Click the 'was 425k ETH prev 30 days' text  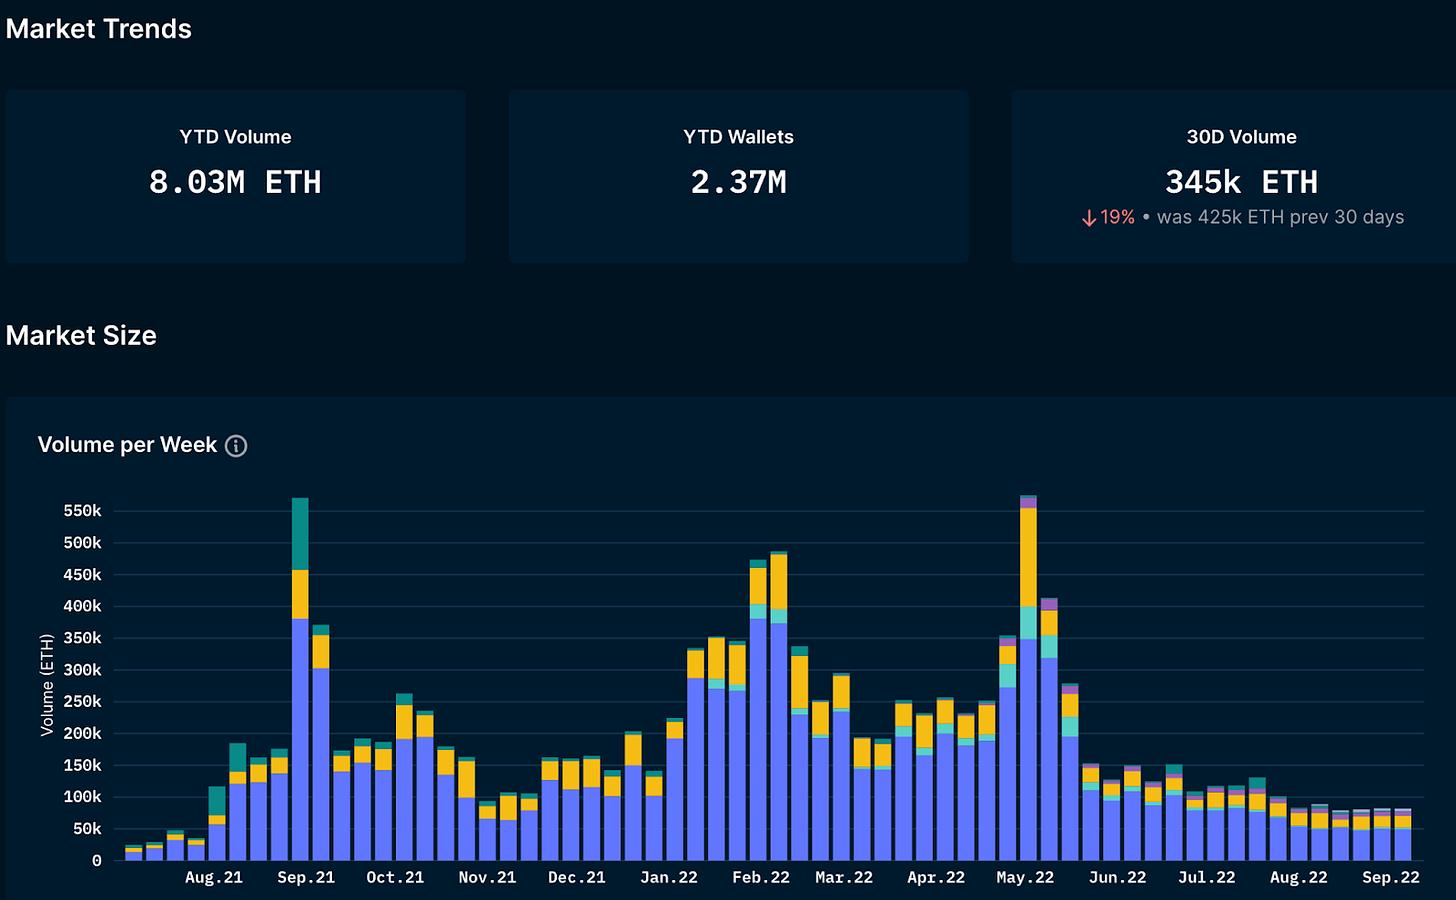1280,218
